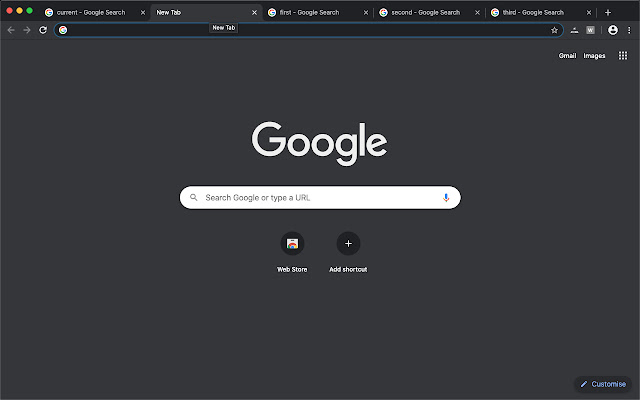This screenshot has height=400, width=640.
Task: Click the green macOS fullscreen button
Action: (29, 11)
